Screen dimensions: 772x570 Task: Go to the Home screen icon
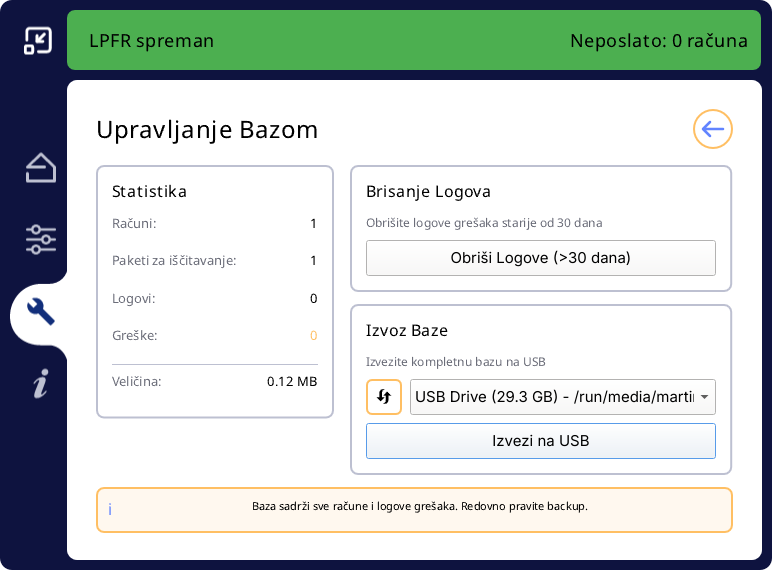pos(41,168)
